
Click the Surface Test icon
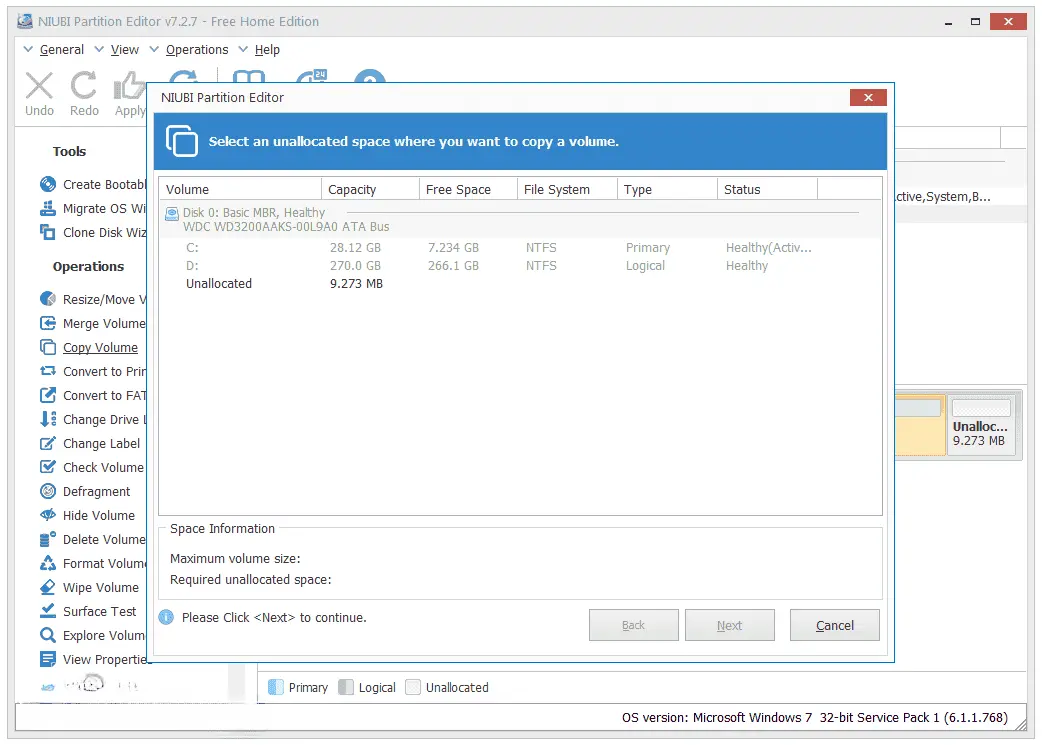pos(48,611)
